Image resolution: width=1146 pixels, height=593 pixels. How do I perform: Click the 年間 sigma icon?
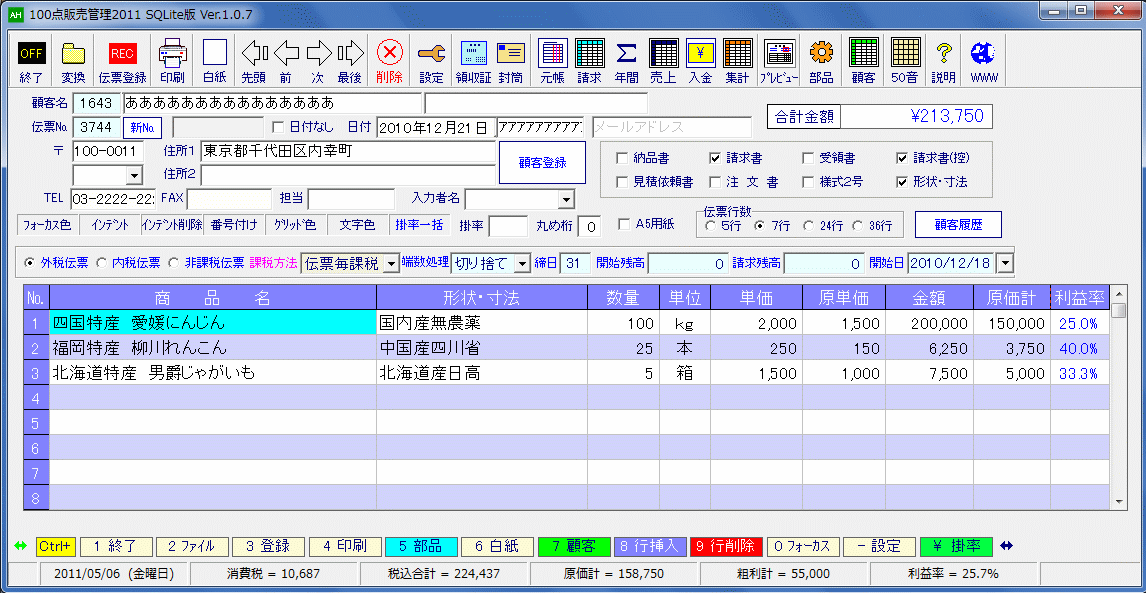coord(626,61)
